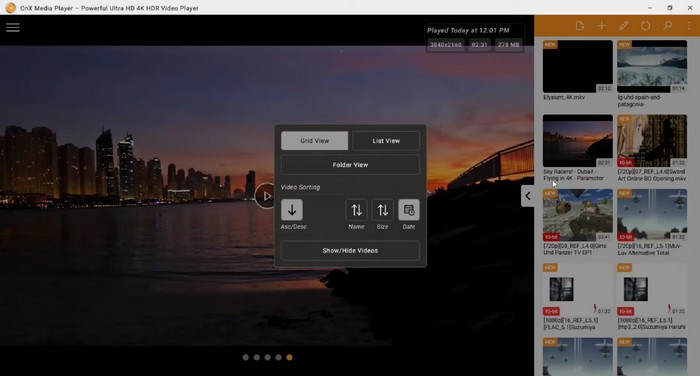
Task: Click the CnX Media Player app icon in title bar
Action: (11, 8)
